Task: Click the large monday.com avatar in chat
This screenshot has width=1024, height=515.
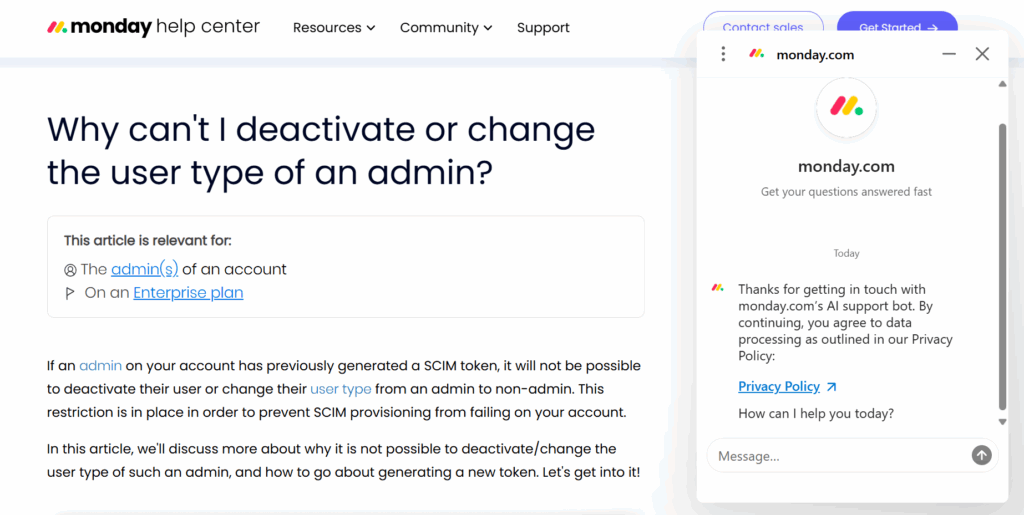Action: 846,107
